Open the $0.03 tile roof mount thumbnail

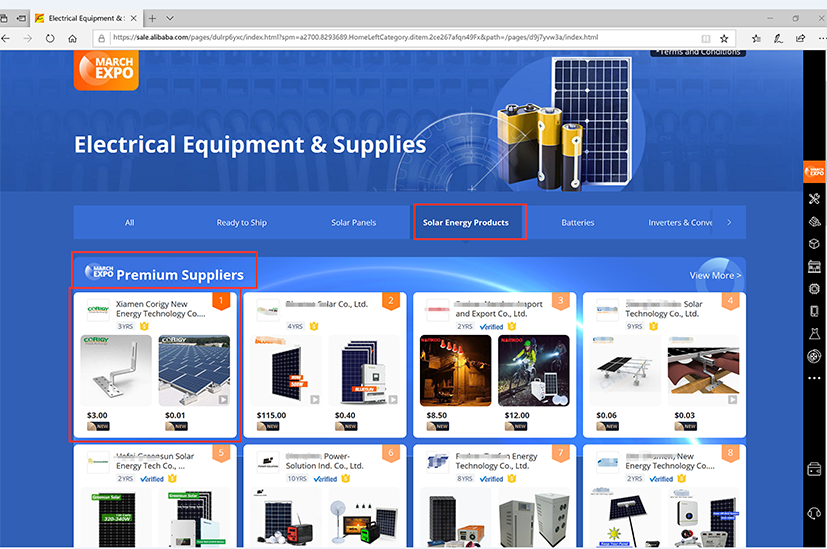[x=704, y=370]
